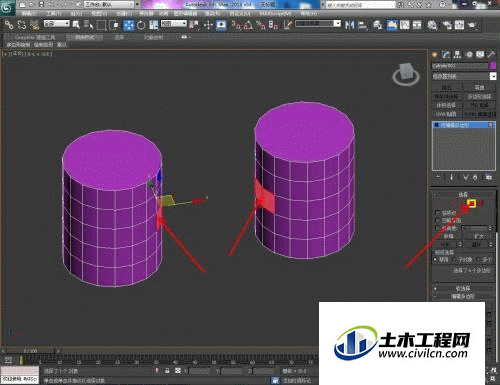Open the MAXScript menu

tap(274, 14)
